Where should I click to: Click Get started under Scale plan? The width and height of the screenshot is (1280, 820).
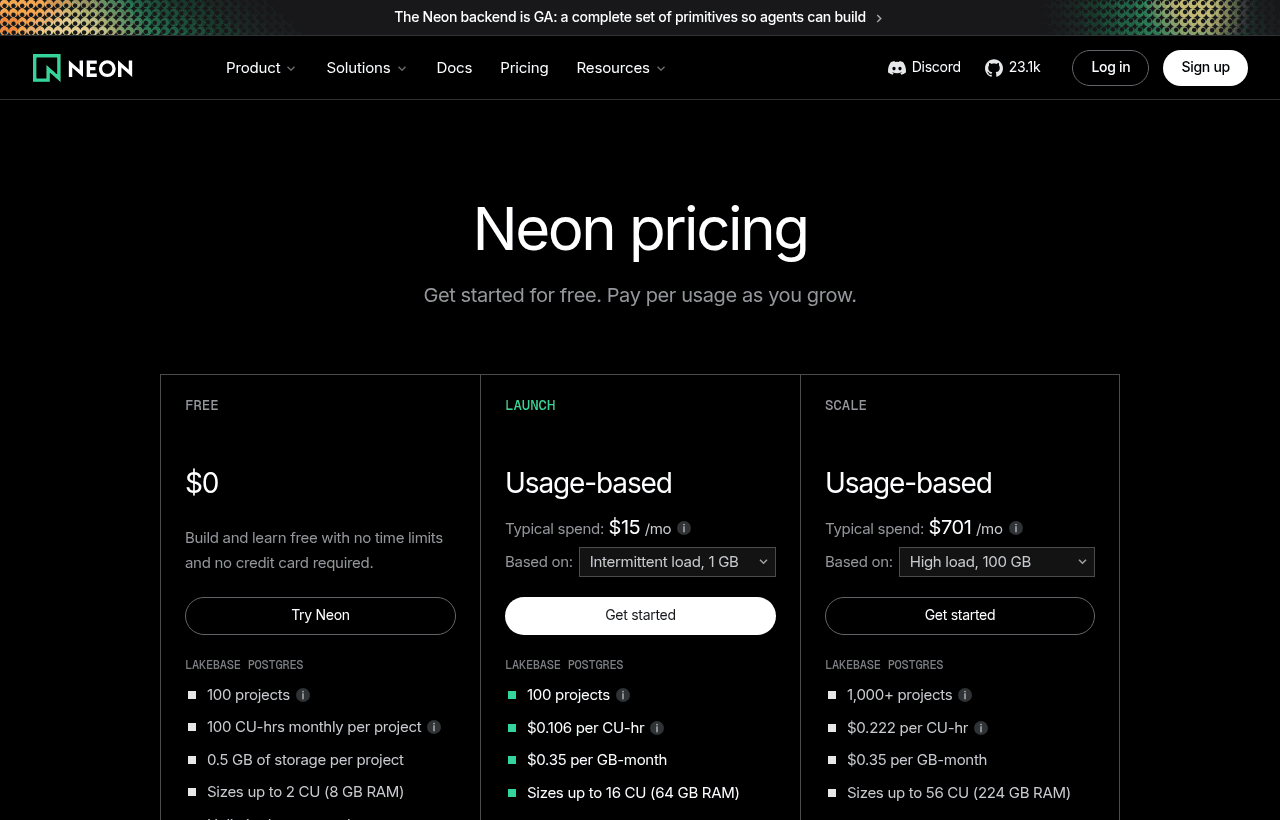point(960,616)
